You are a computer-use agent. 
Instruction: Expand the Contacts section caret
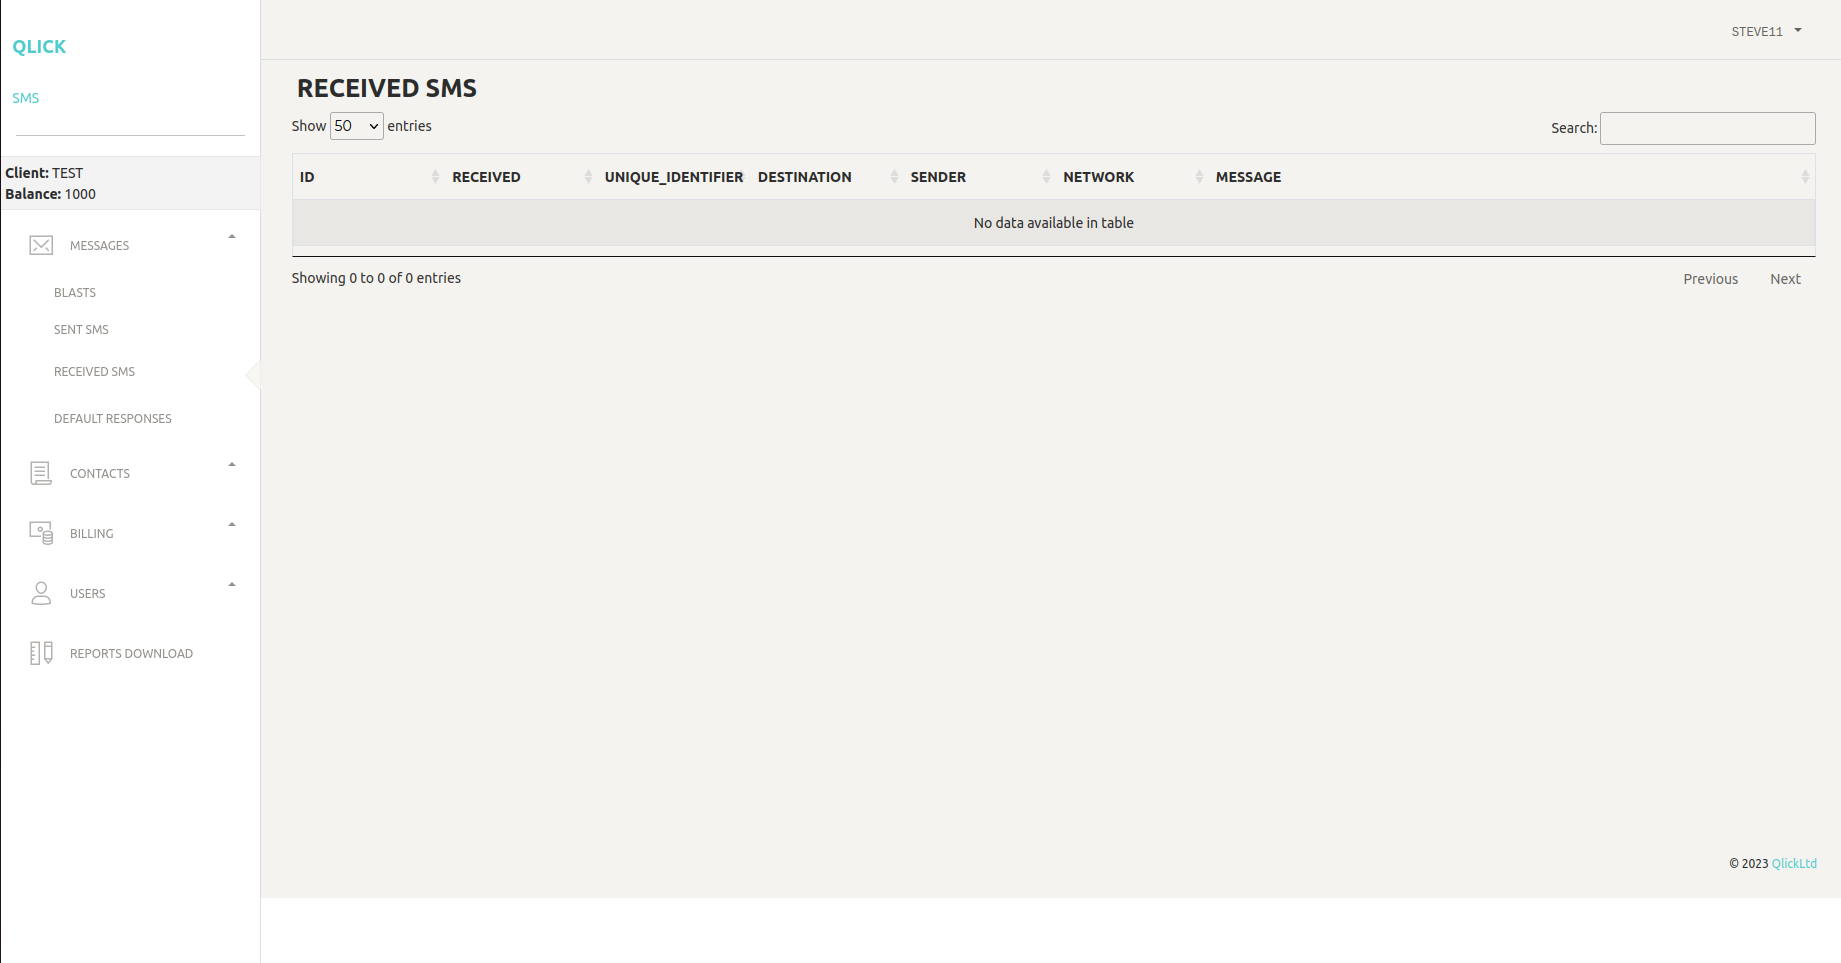[232, 465]
